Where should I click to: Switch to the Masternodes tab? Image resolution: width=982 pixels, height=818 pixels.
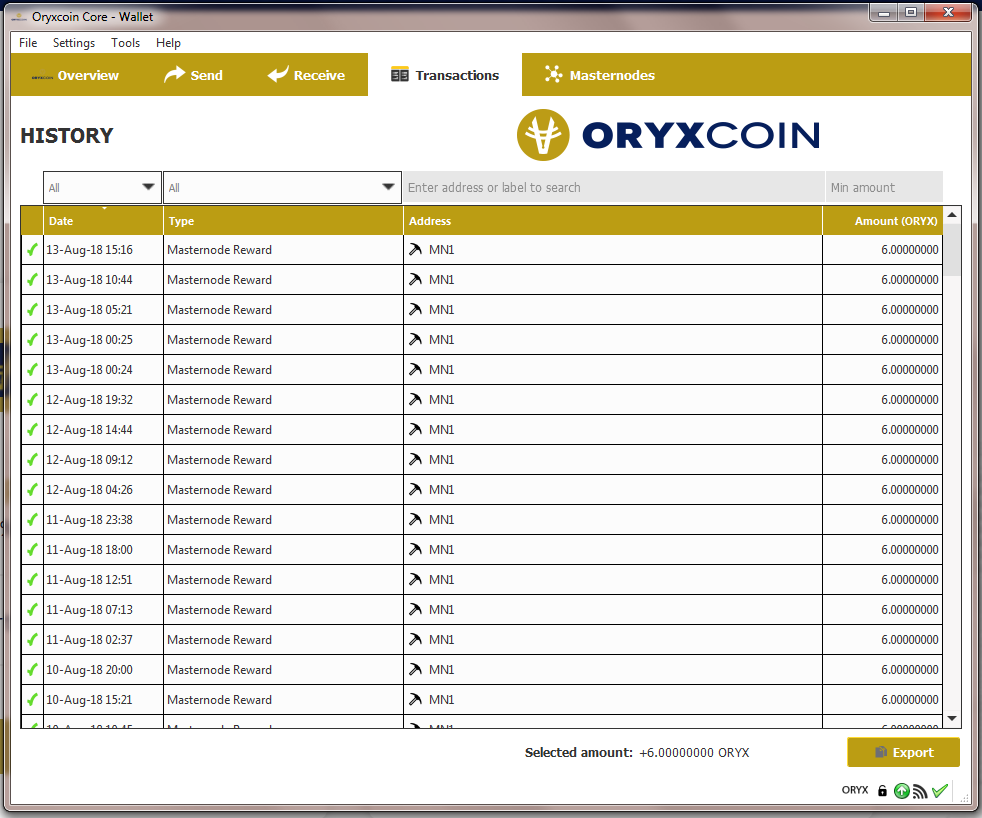point(599,75)
